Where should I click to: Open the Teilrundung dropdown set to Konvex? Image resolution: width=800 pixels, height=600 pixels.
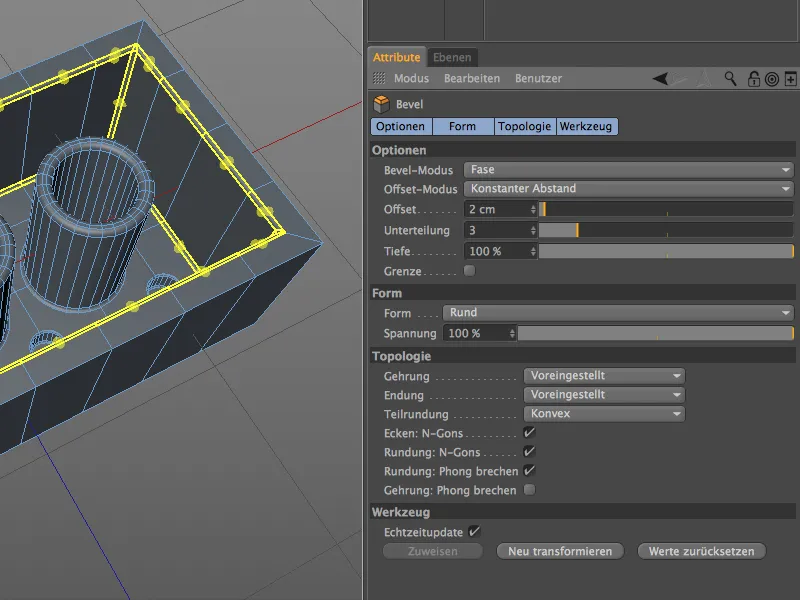click(x=604, y=414)
